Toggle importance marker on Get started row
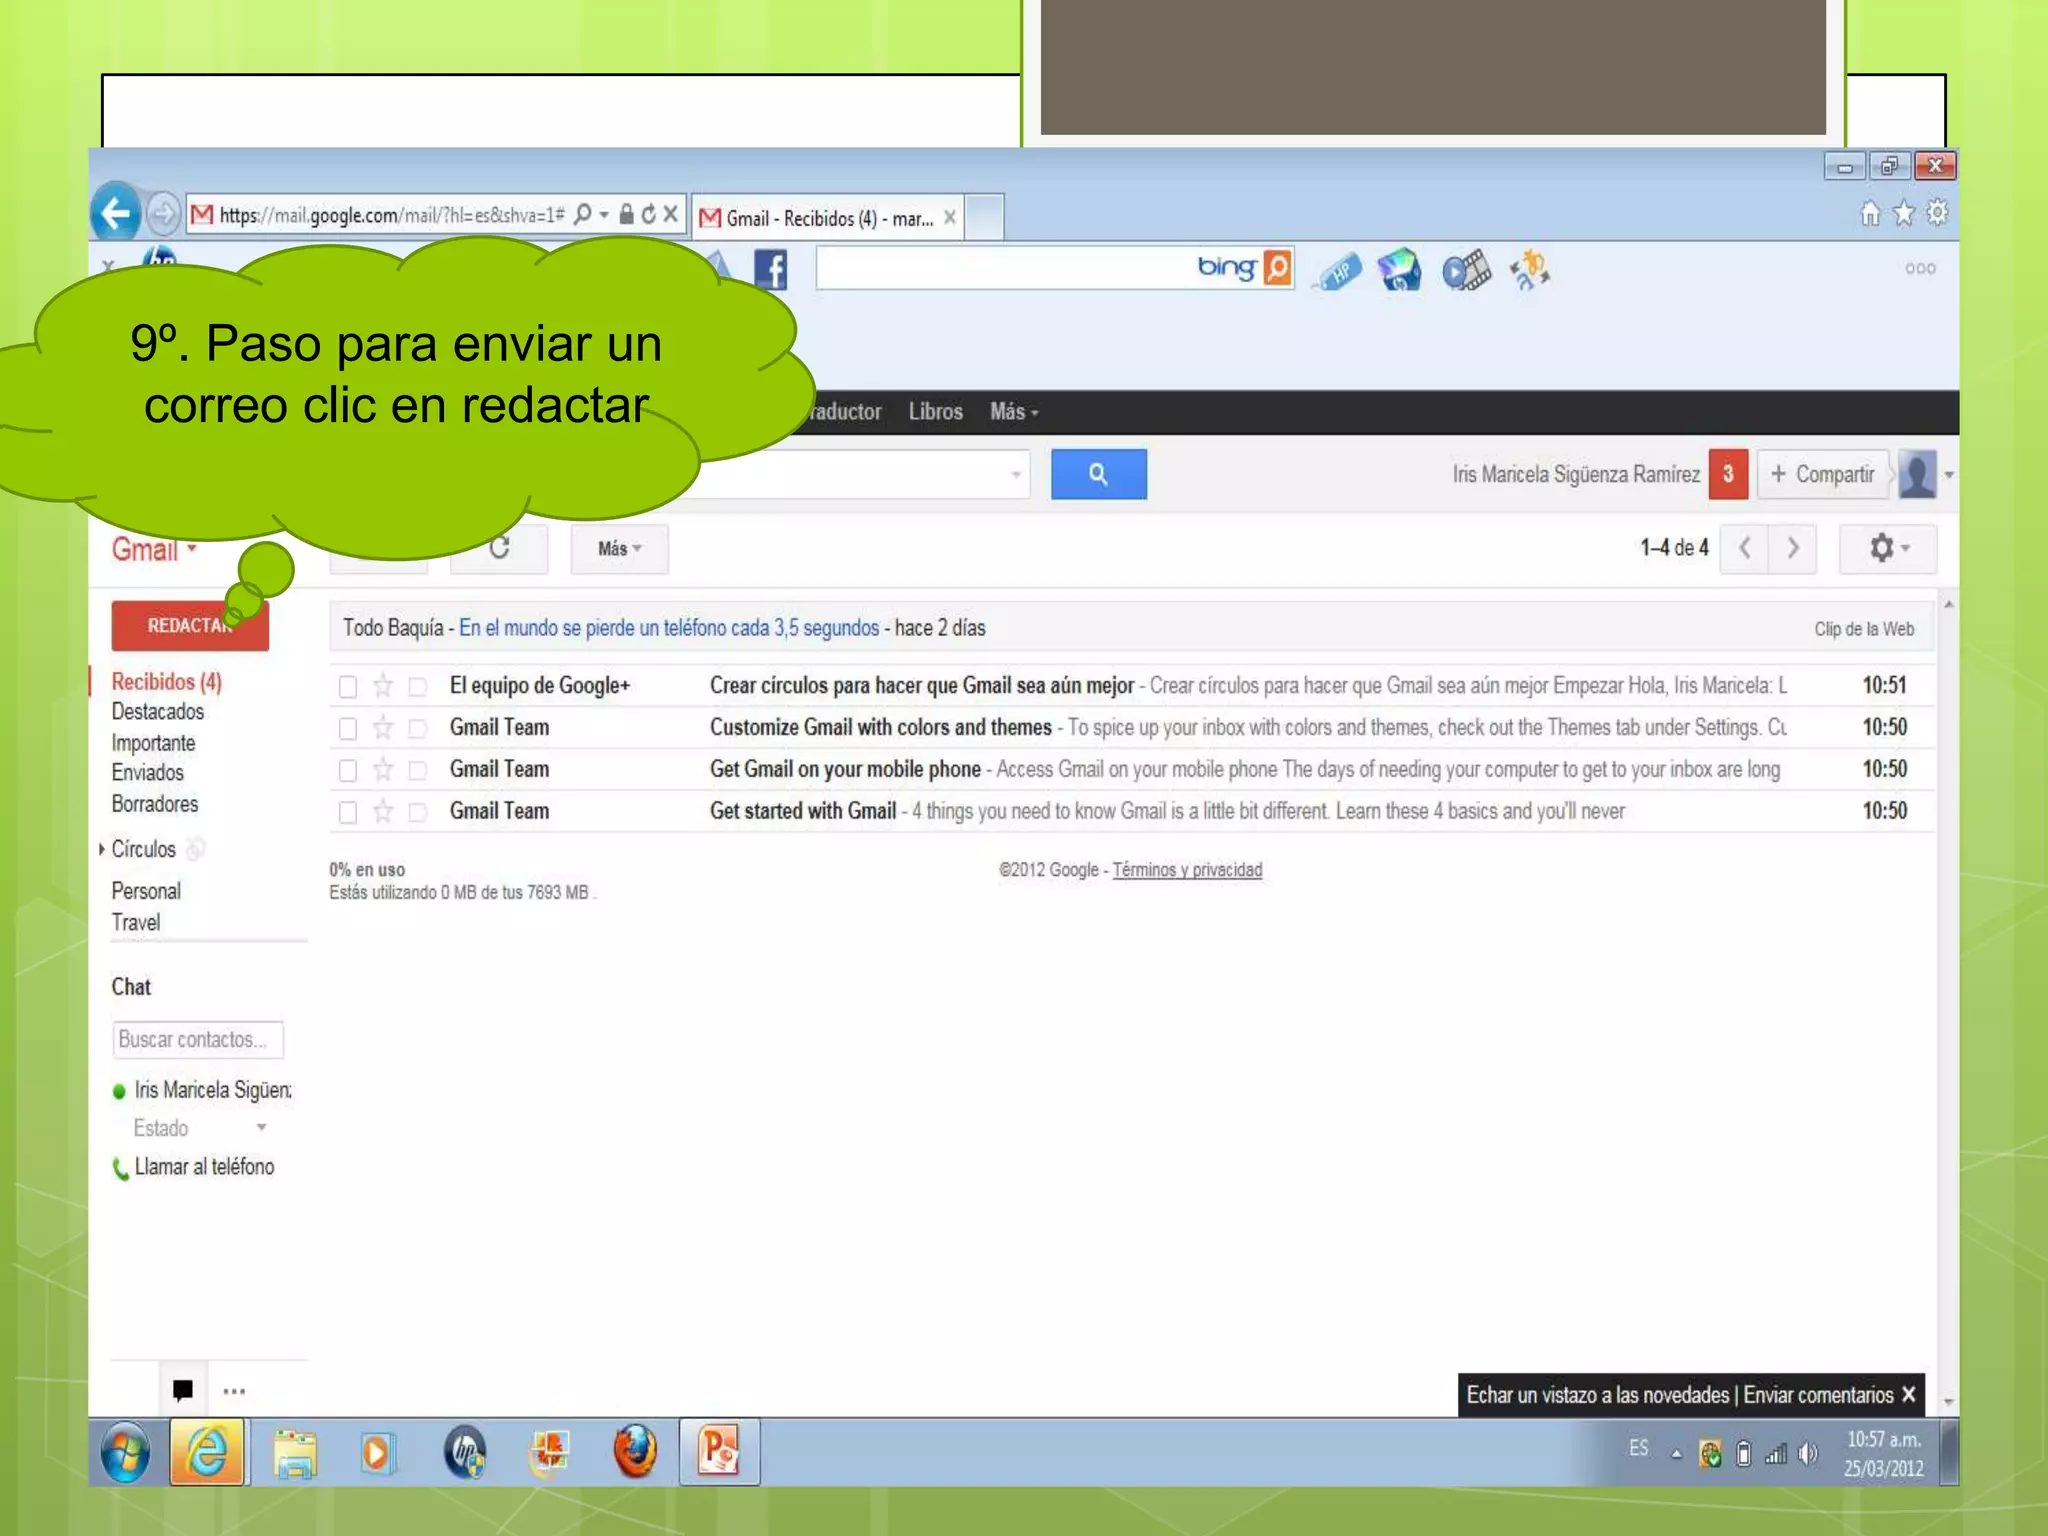This screenshot has width=2048, height=1536. (x=418, y=813)
